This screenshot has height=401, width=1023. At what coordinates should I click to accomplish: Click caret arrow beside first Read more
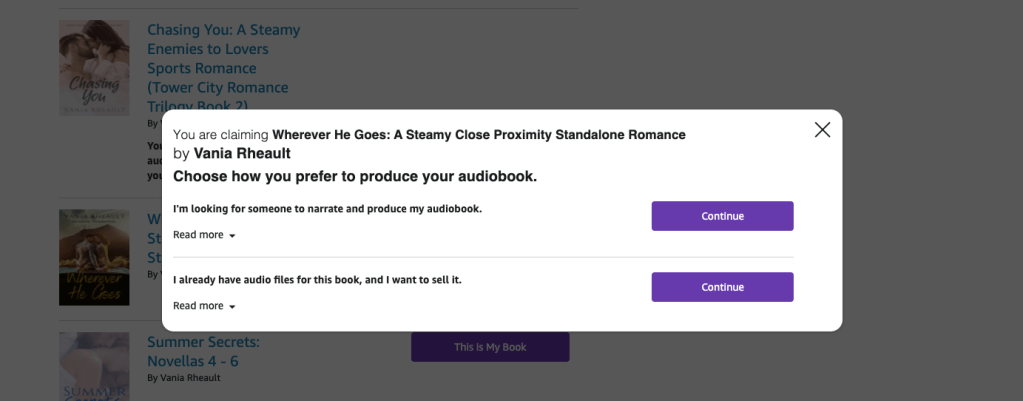(232, 236)
